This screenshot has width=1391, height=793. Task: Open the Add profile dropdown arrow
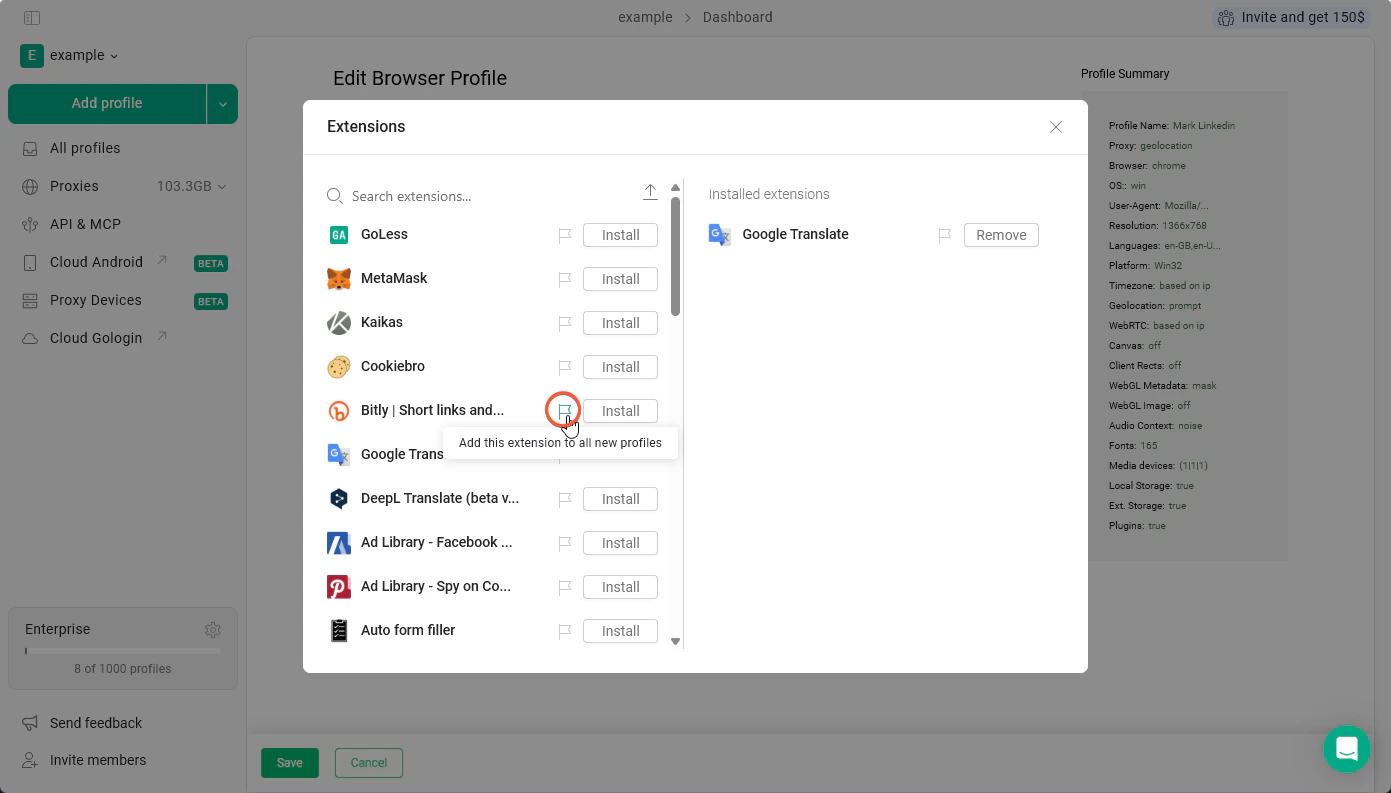pyautogui.click(x=222, y=103)
